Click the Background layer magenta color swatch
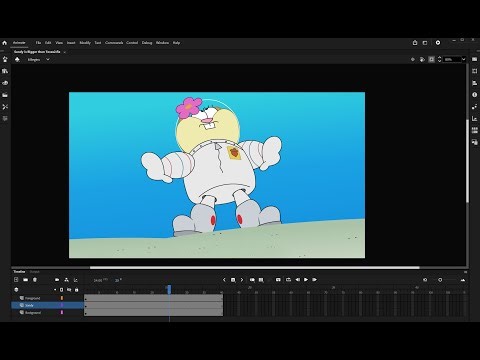Screen dimensions: 480x360 coord(62,312)
